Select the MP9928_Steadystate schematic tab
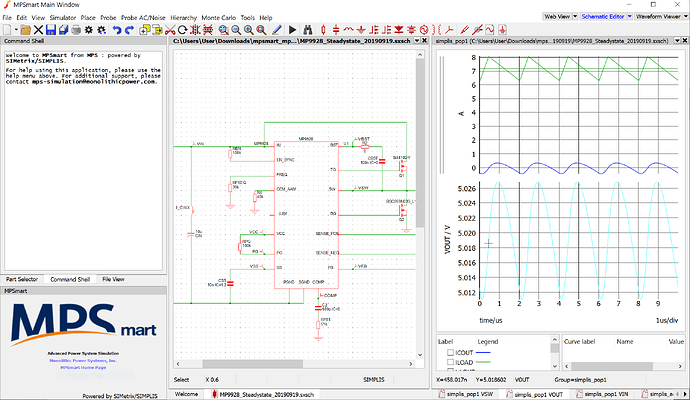Viewport: 690px width, 400px height. point(263,394)
